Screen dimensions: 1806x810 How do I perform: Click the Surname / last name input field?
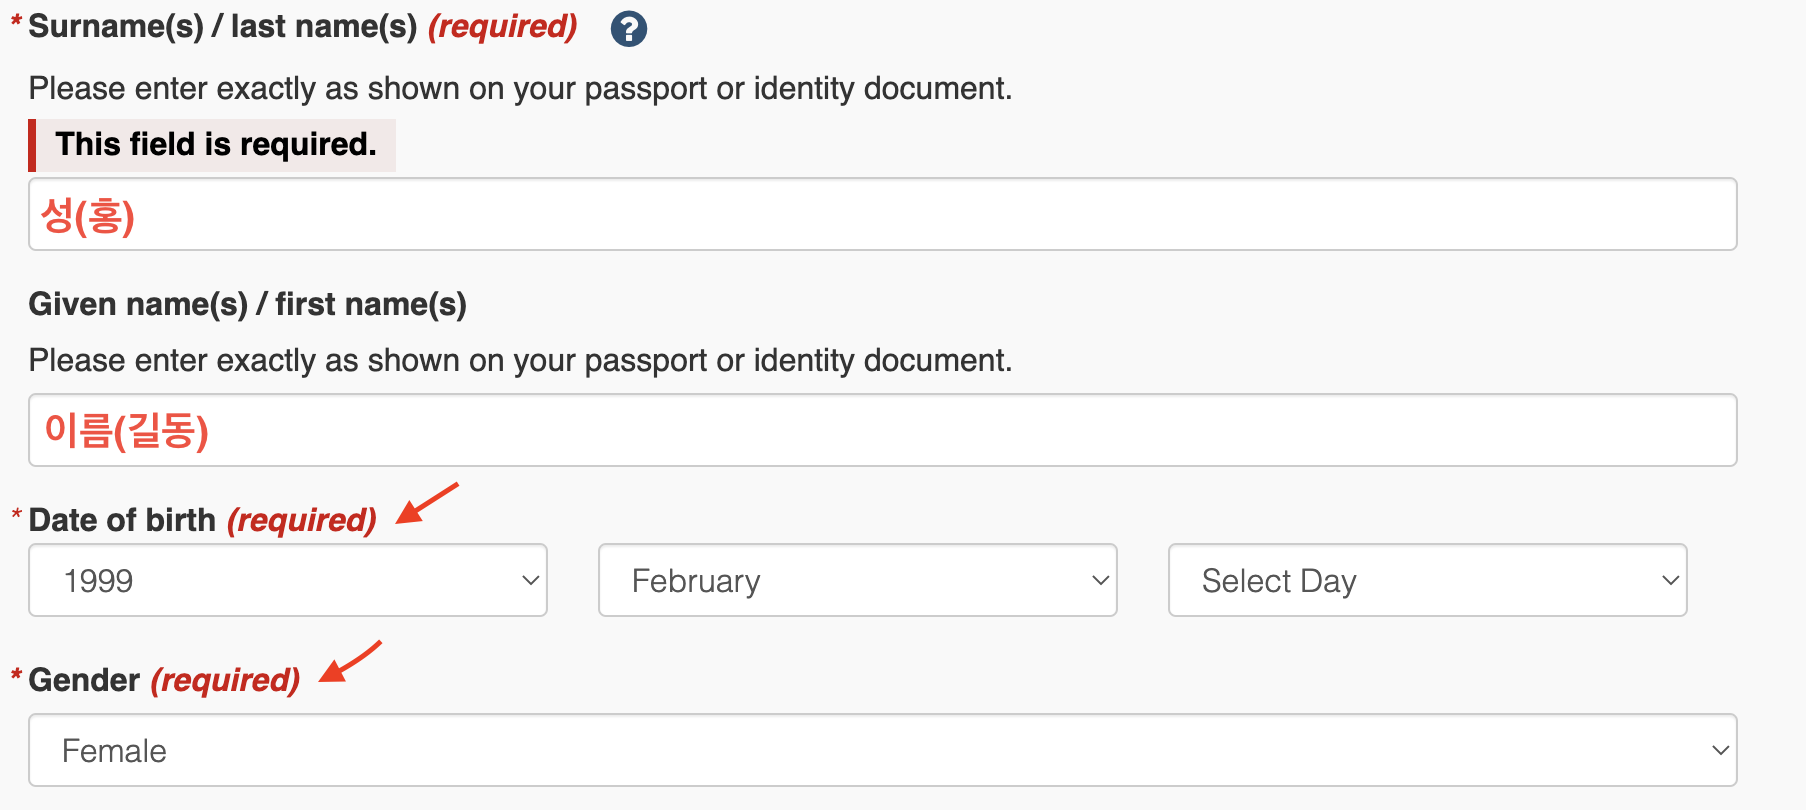point(883,214)
